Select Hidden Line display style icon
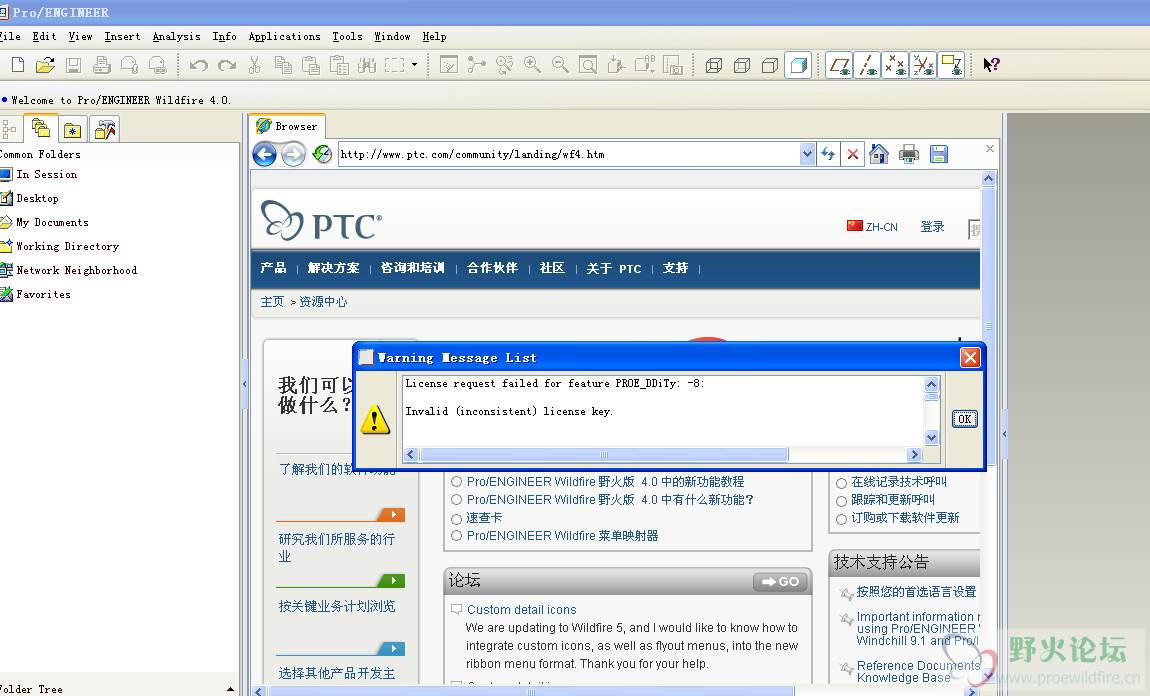The width and height of the screenshot is (1150, 696). (741, 65)
